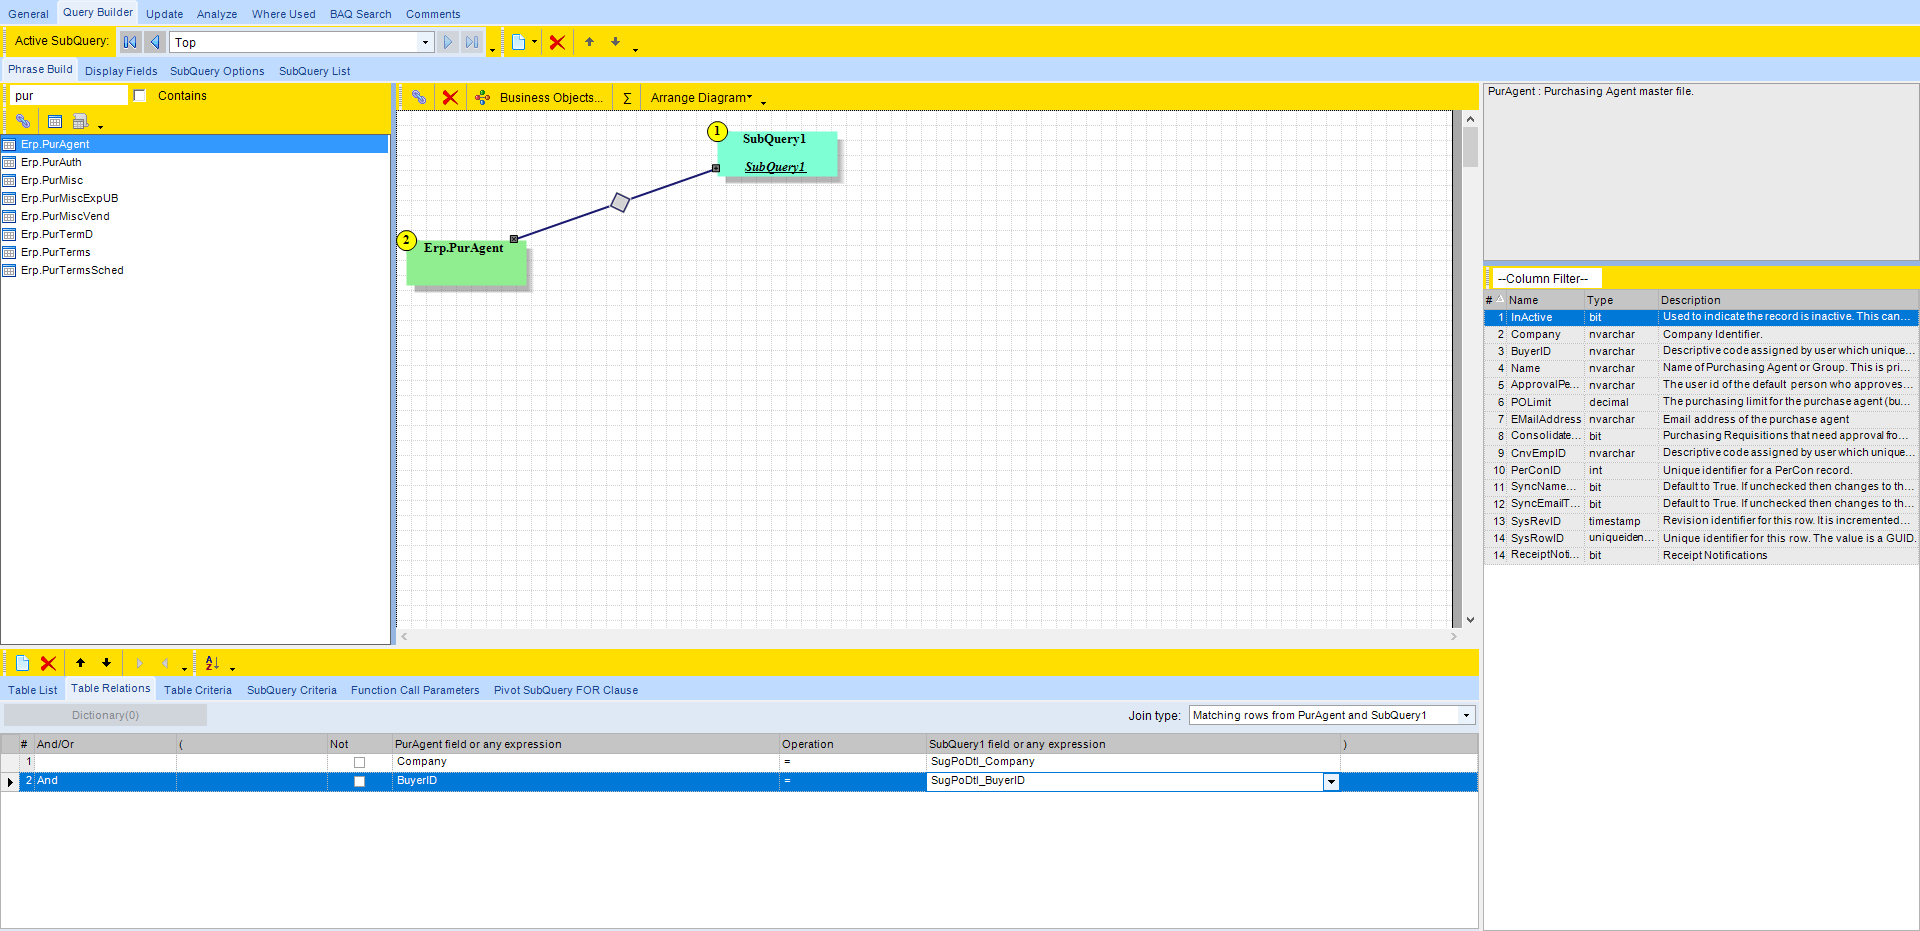Screen dimensions: 1920x931
Task: Check the Not box in the BuyerID relation row
Action: 359,781
